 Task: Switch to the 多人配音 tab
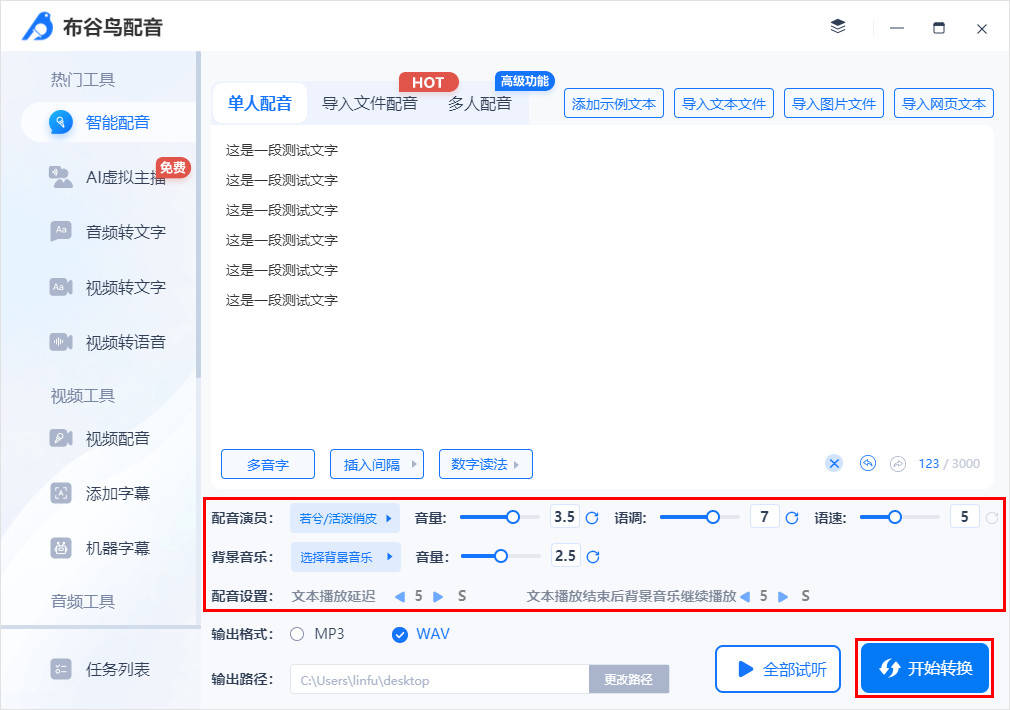coord(479,103)
